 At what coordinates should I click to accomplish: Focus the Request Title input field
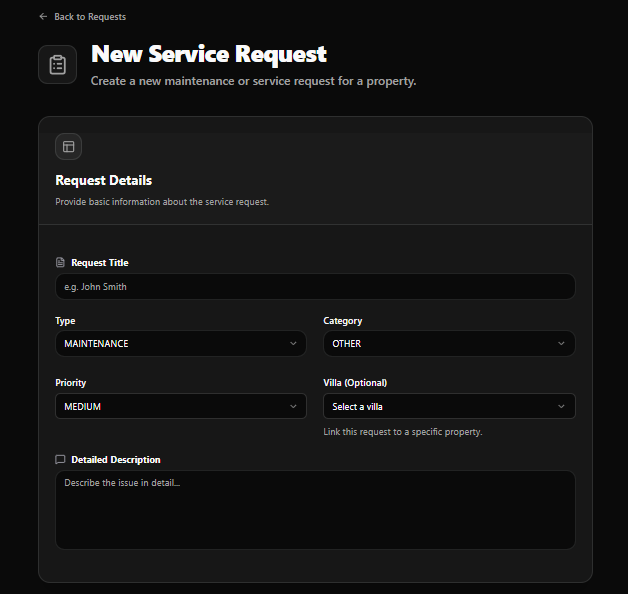315,286
